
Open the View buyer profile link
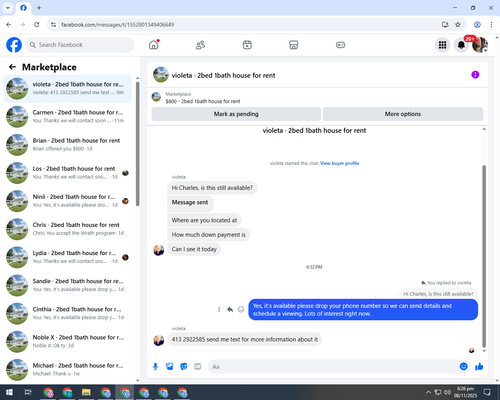339,163
